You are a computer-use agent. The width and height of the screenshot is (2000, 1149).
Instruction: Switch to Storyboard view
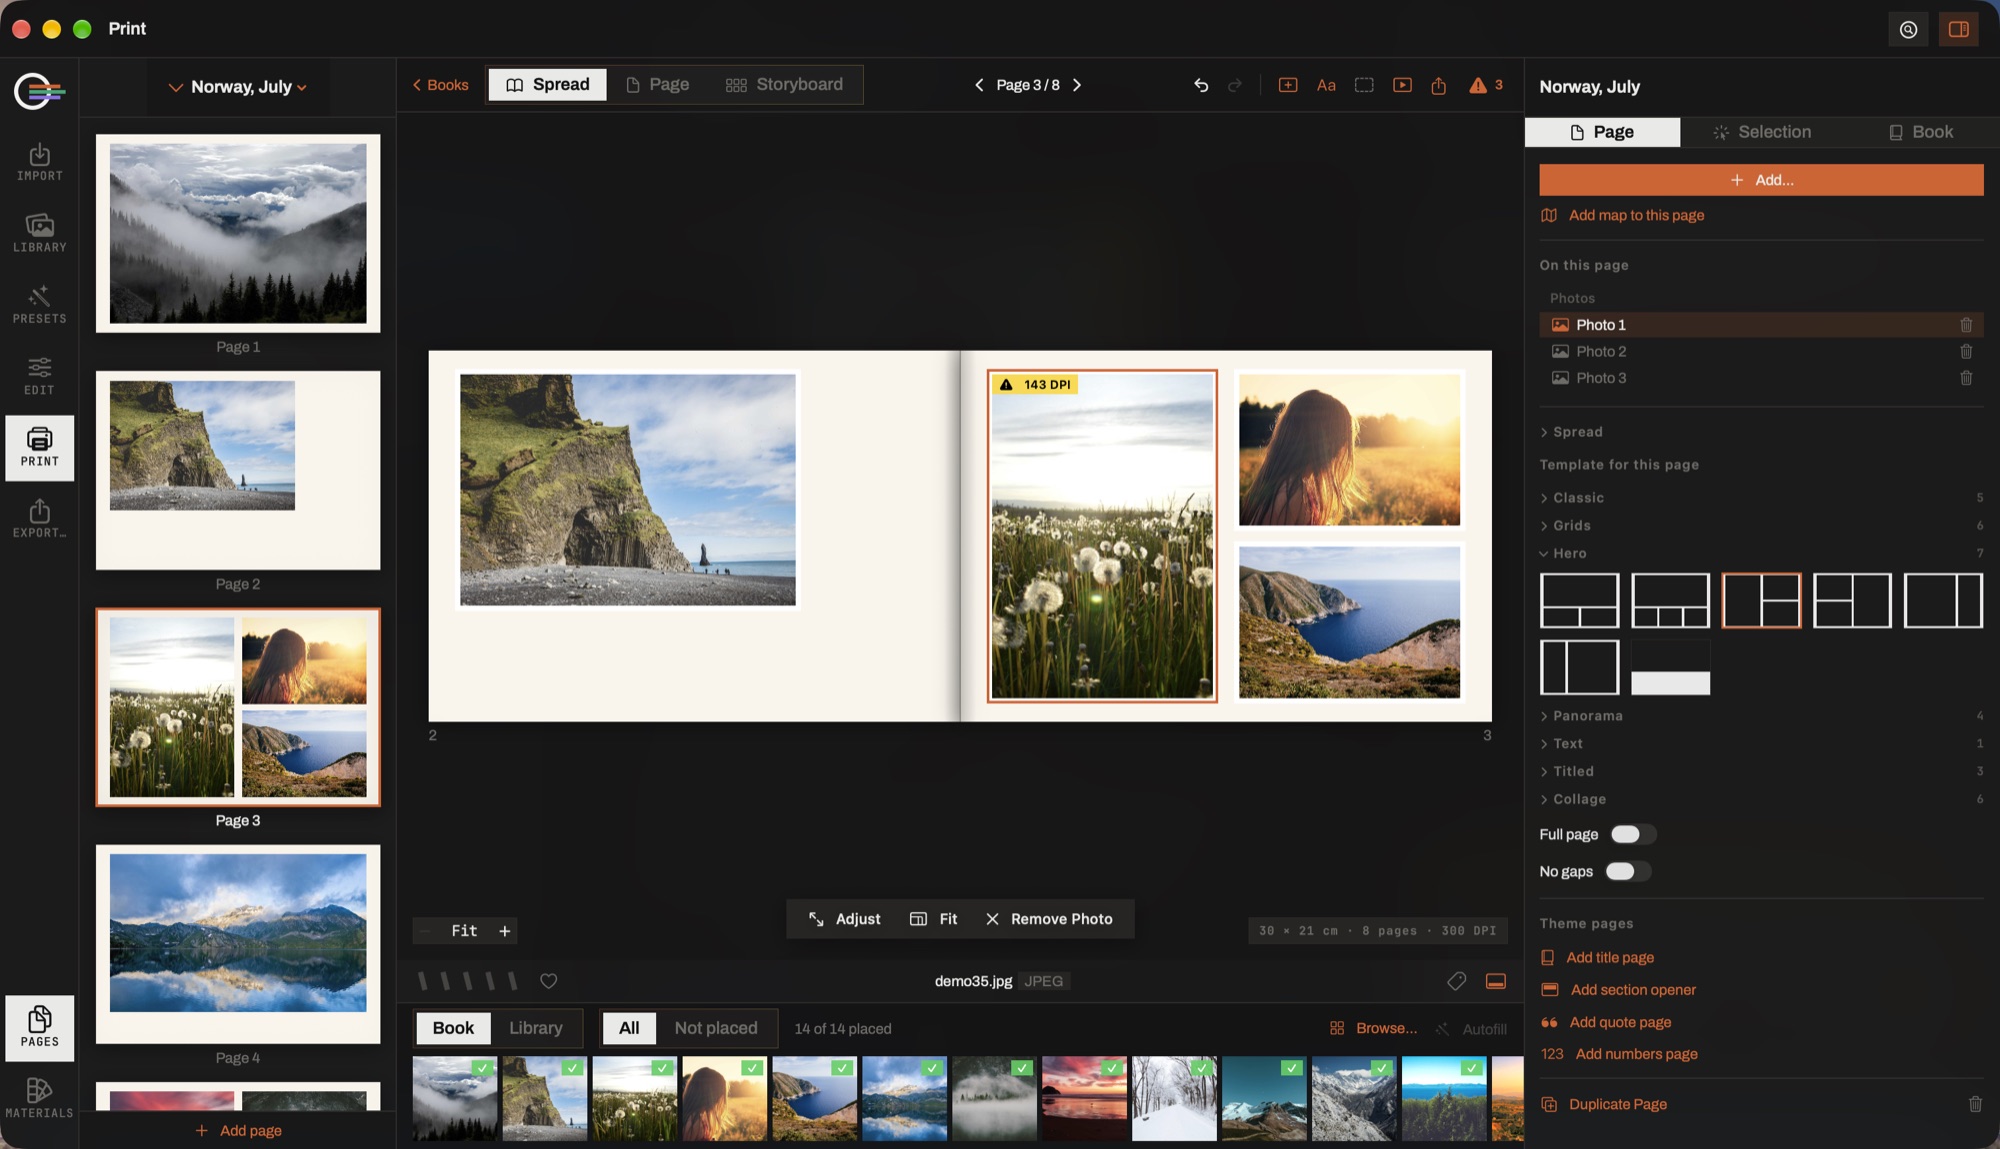coord(784,85)
